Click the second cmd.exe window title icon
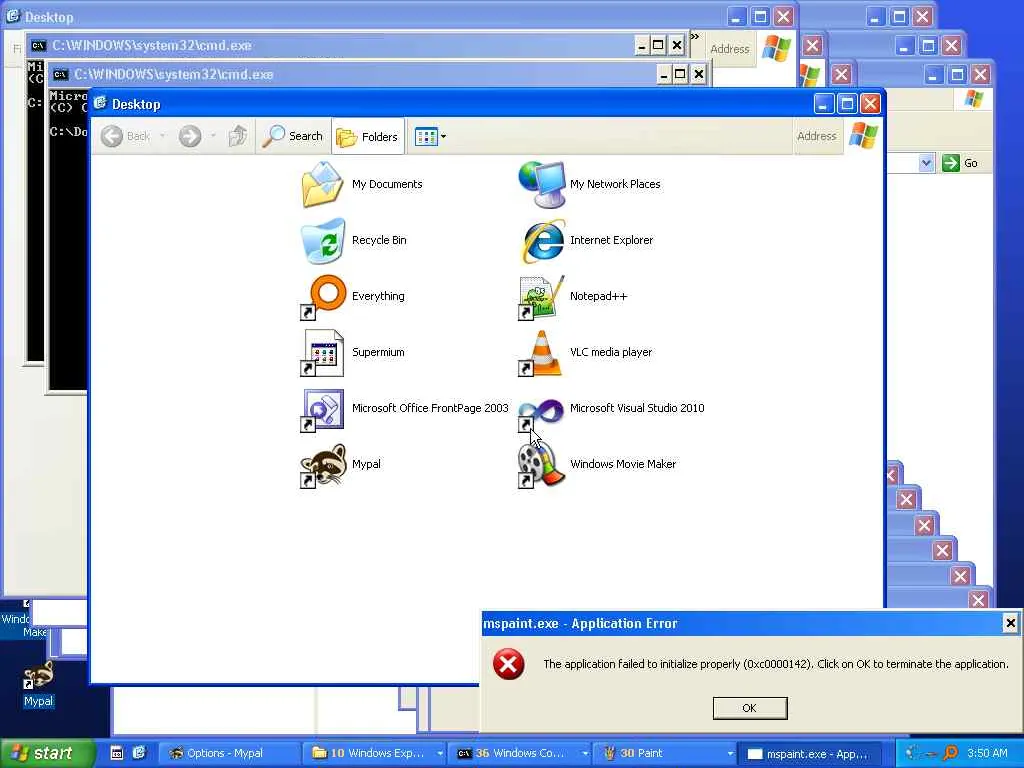Image resolution: width=1024 pixels, height=768 pixels. (x=61, y=74)
